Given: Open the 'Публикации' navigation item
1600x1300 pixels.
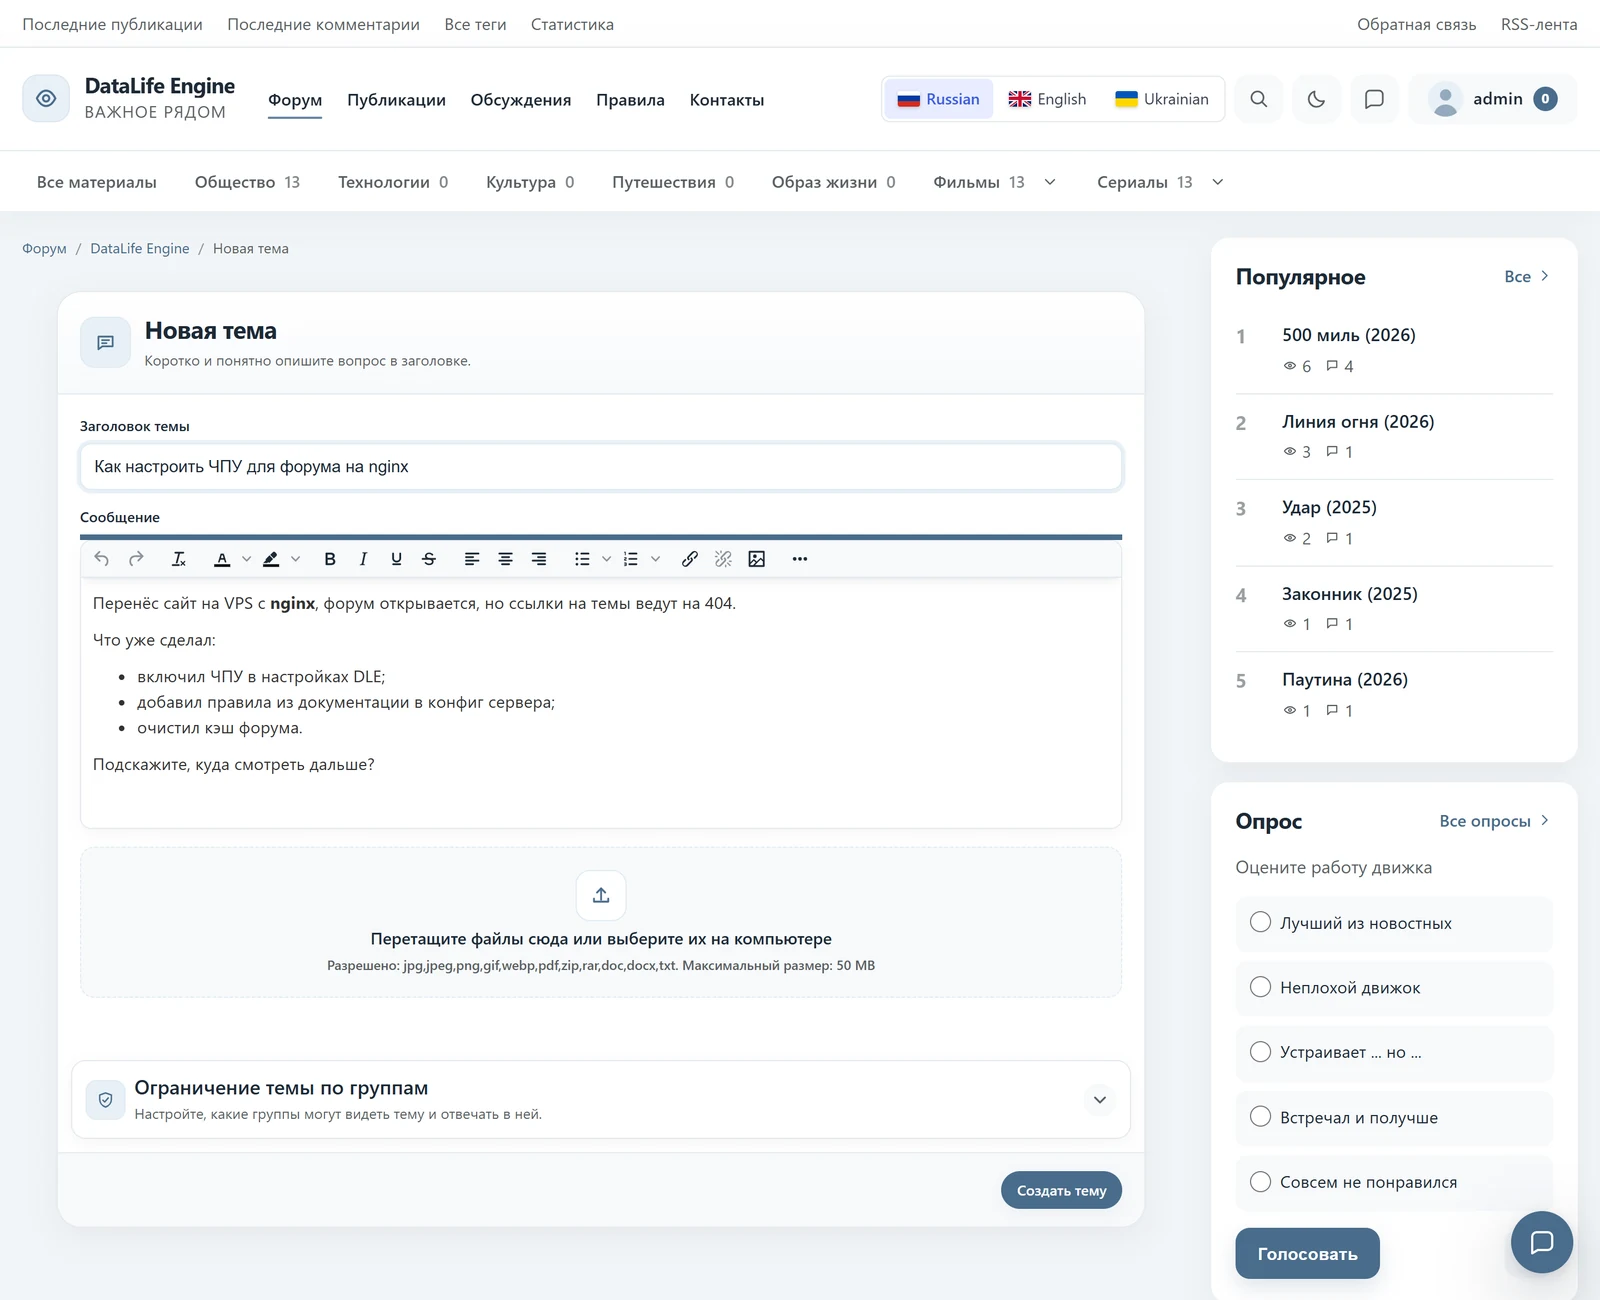Looking at the screenshot, I should point(396,100).
